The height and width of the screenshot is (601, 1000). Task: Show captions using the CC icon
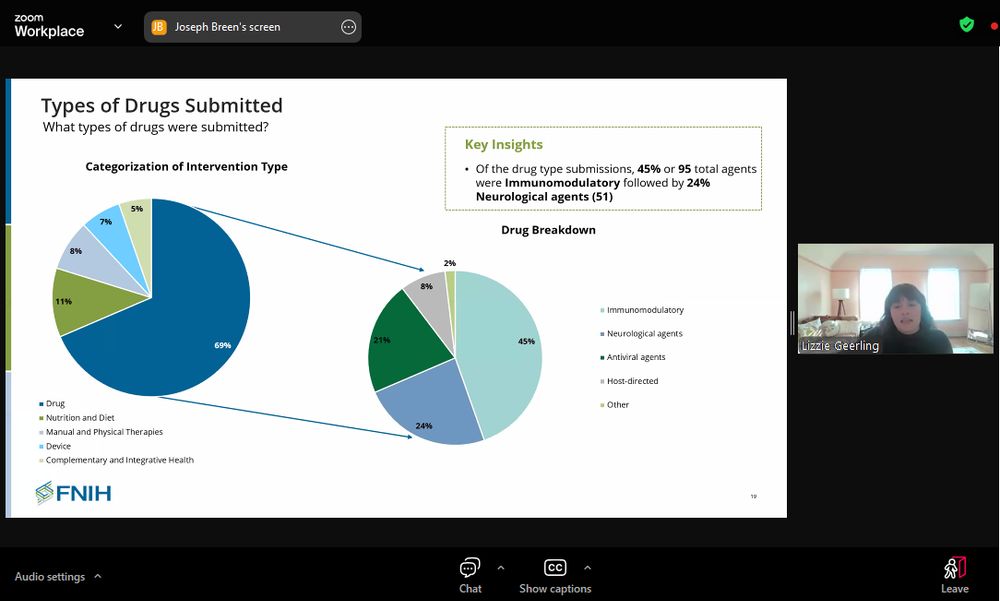pyautogui.click(x=555, y=567)
